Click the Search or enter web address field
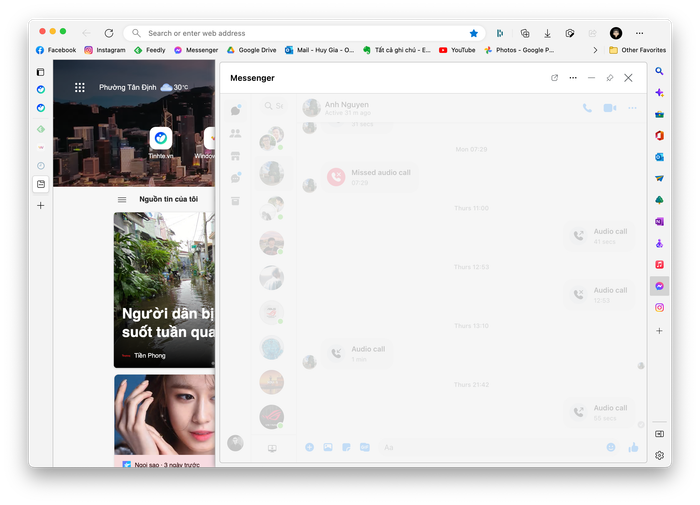The image size is (700, 505). [x=300, y=33]
